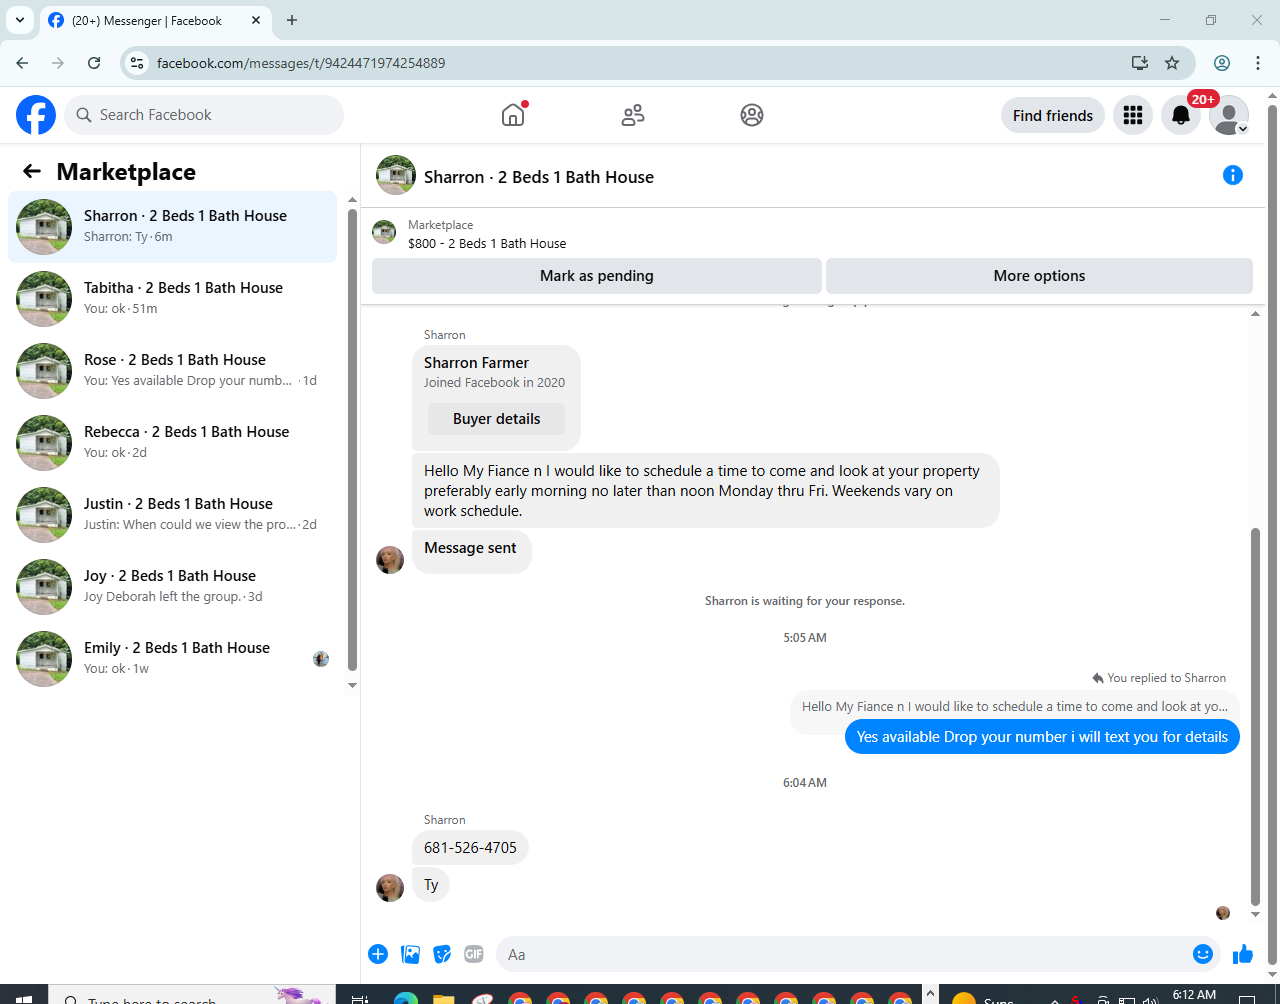Attach a photo using the image icon
Screen dimensions: 1280x1004
point(410,954)
